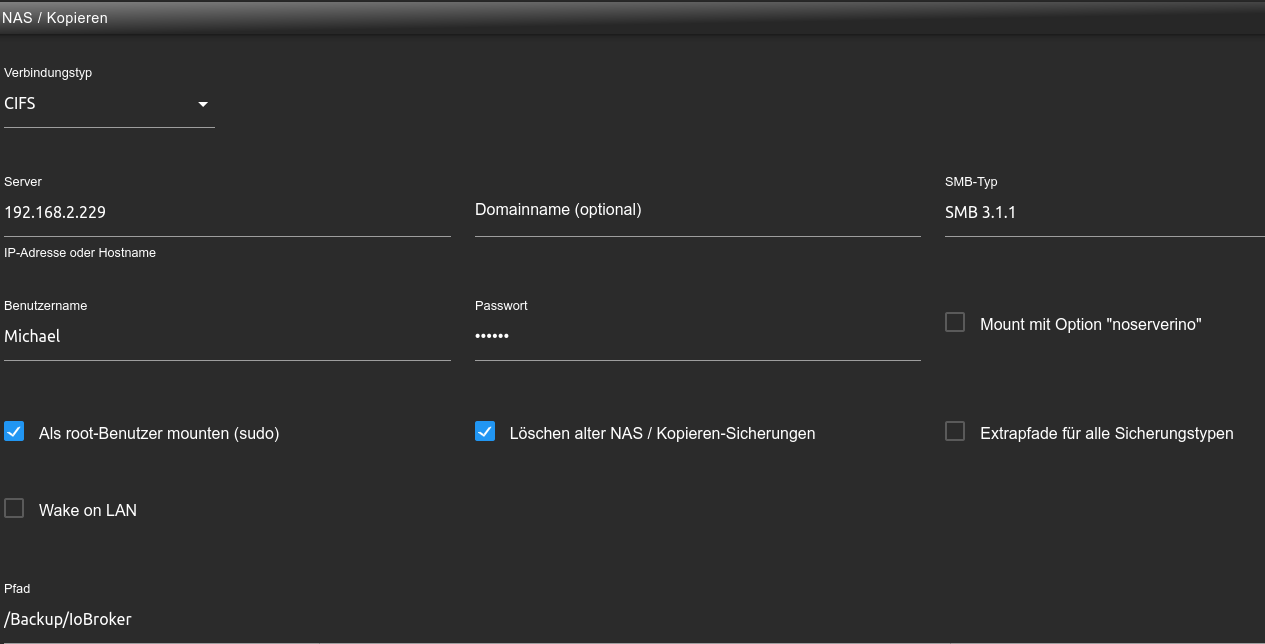Click the 'Wake on LAN' label text
The image size is (1265, 644).
pos(88,510)
